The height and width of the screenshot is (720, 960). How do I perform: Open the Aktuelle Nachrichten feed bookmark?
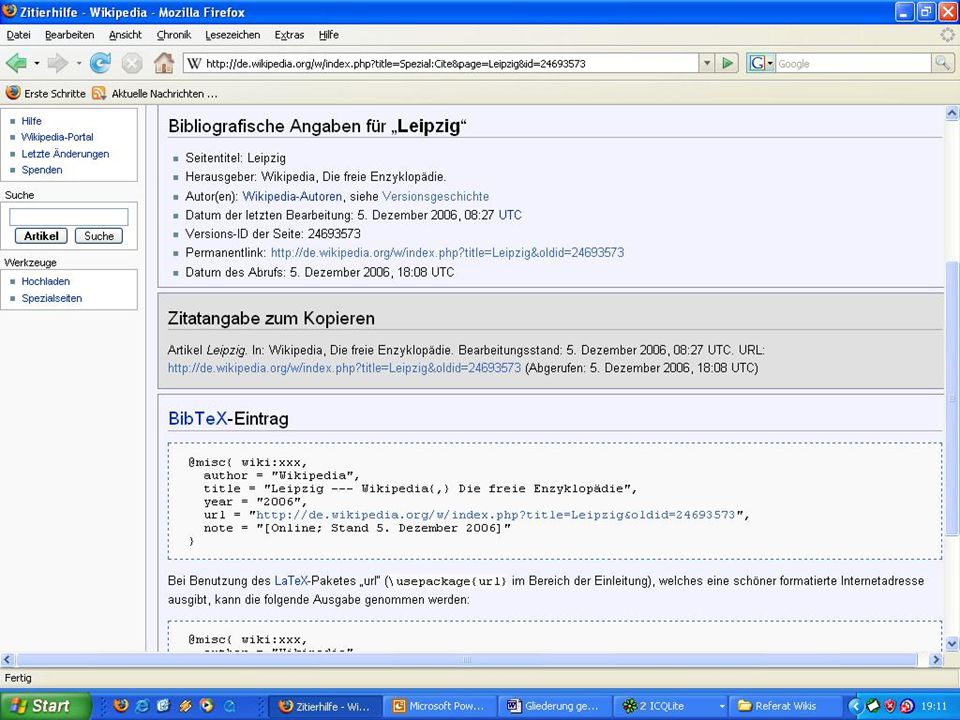154,93
